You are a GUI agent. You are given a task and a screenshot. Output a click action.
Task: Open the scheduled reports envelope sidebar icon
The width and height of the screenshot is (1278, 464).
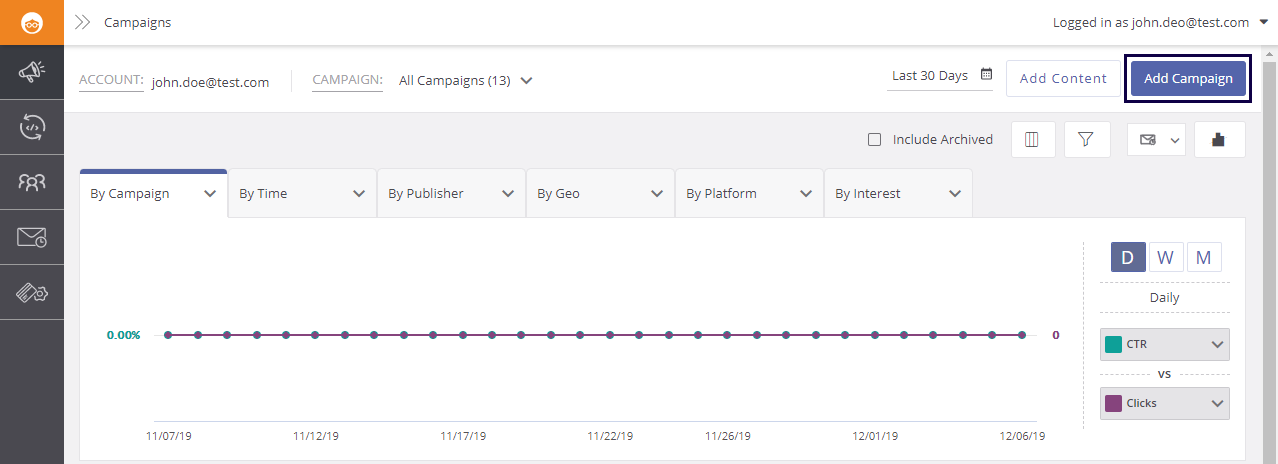[x=32, y=237]
